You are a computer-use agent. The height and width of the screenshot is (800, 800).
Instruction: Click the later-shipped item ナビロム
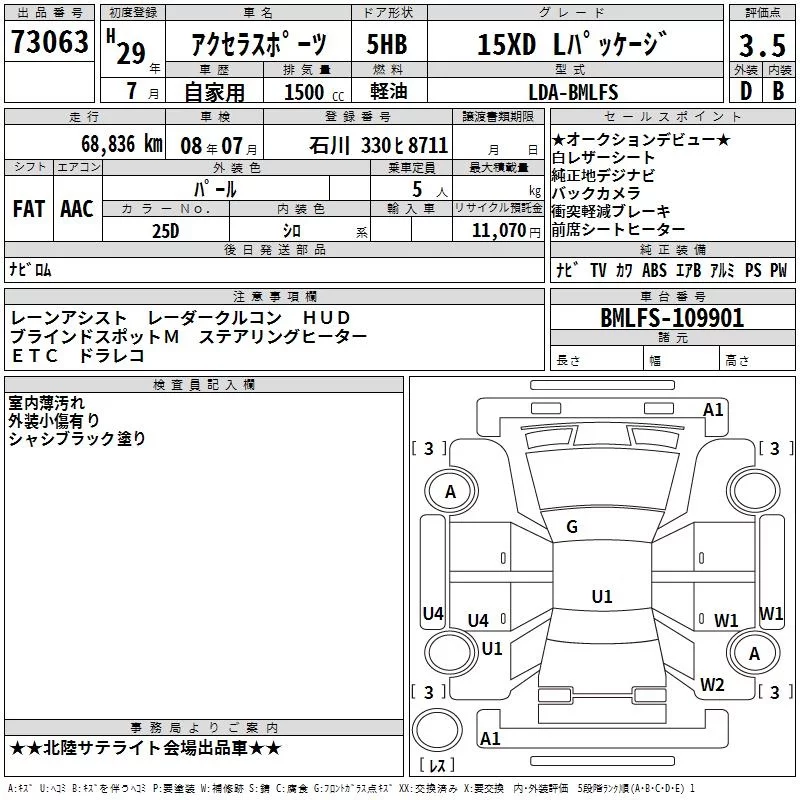pos(30,269)
